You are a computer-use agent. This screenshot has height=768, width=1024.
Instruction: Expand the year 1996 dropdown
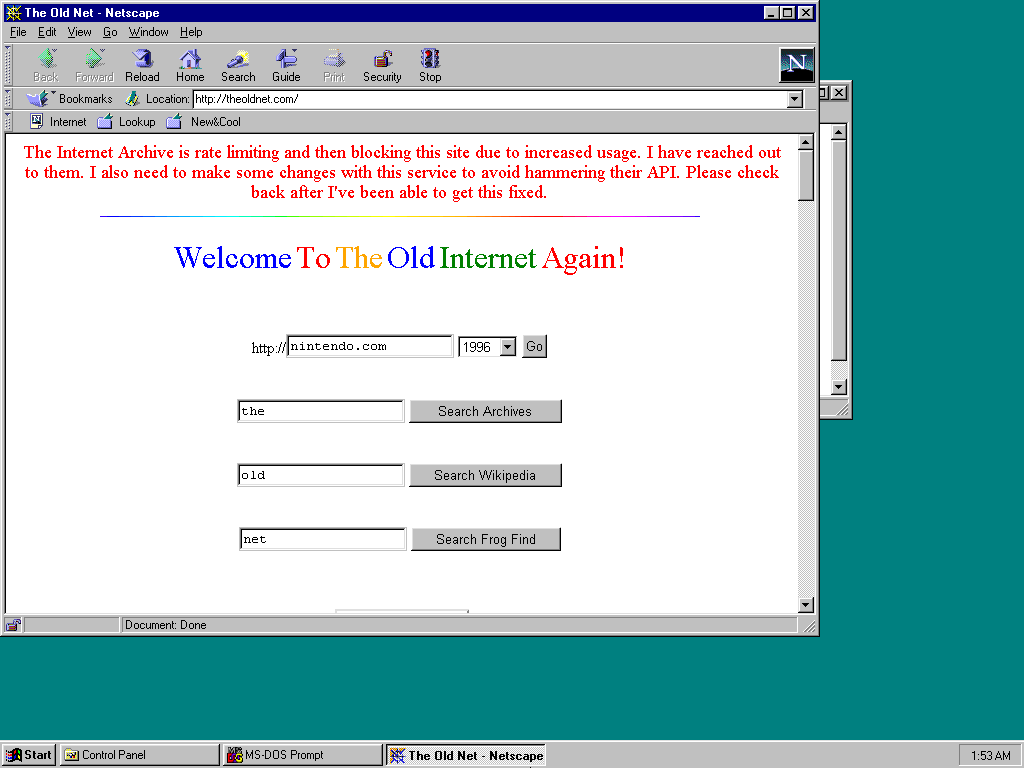[x=507, y=347]
